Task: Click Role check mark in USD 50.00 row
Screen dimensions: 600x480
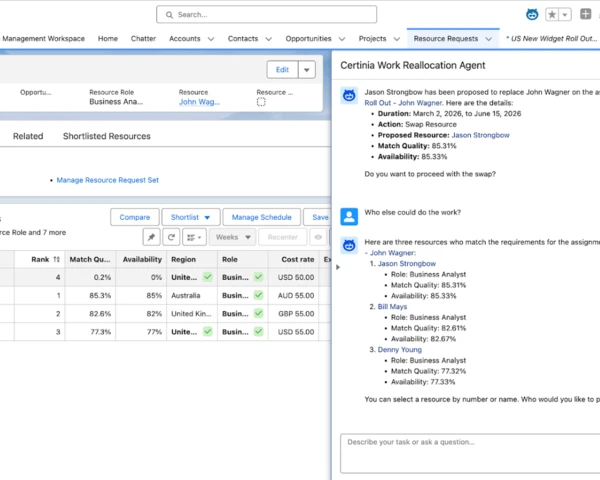Action: tap(259, 277)
